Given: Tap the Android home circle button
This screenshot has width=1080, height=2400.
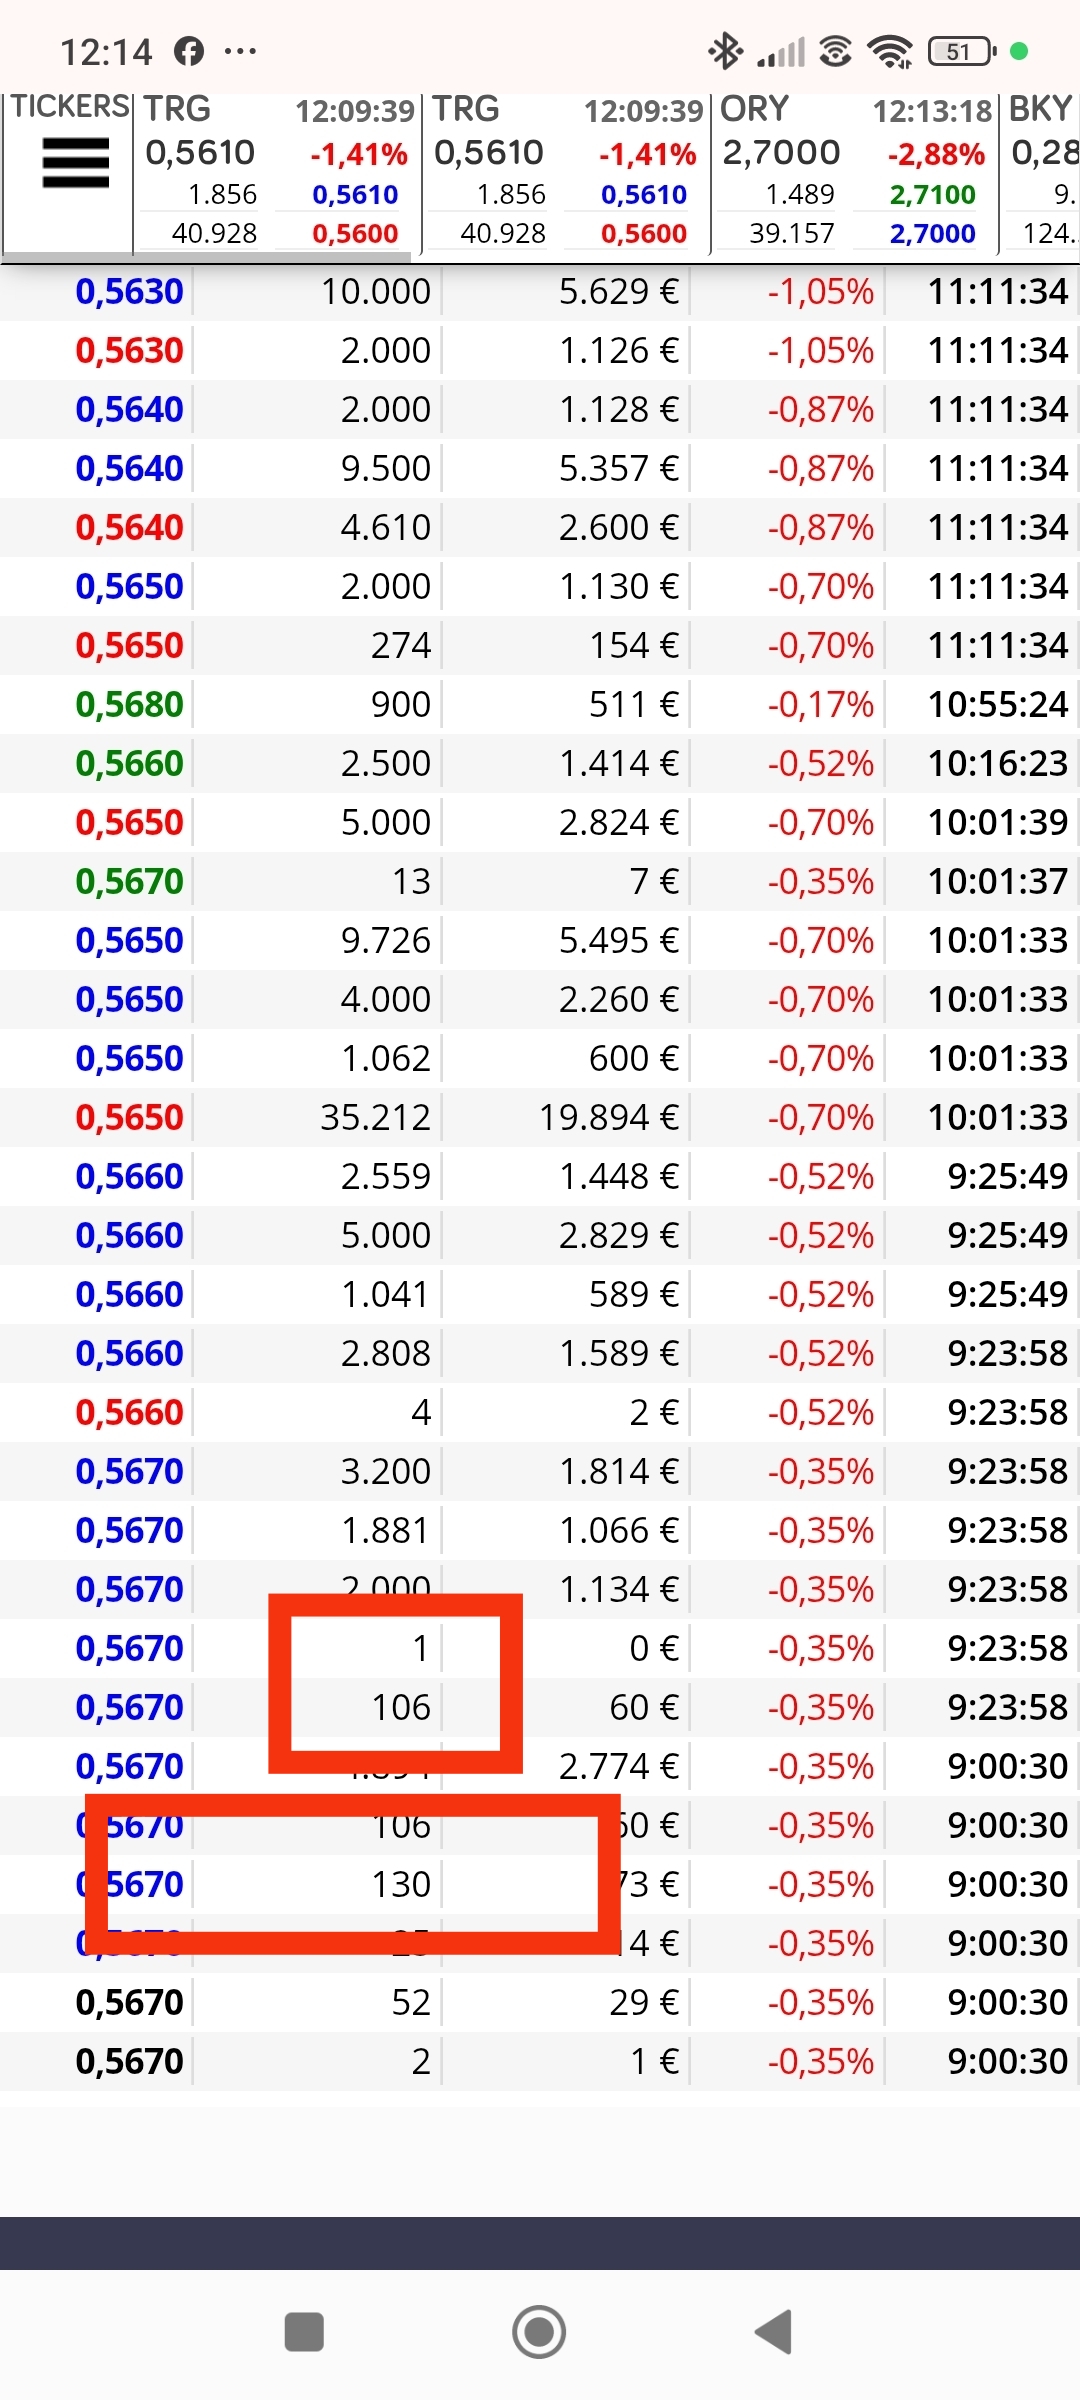Looking at the screenshot, I should coord(539,2332).
